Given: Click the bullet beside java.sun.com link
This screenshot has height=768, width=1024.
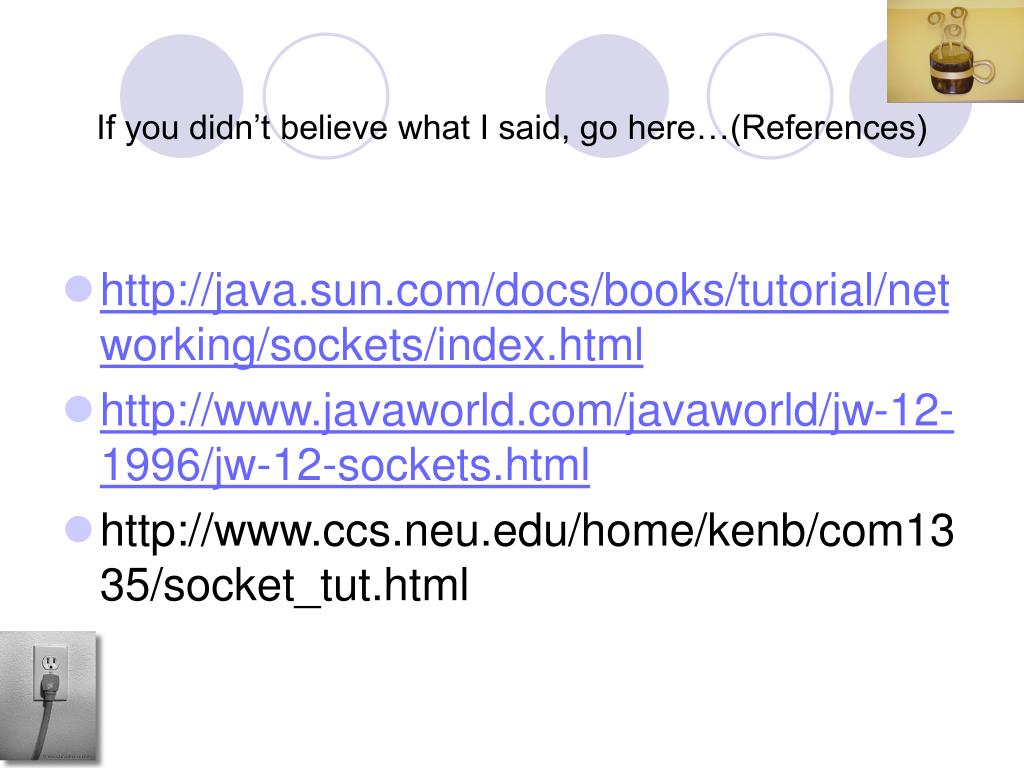Looking at the screenshot, I should [x=79, y=289].
